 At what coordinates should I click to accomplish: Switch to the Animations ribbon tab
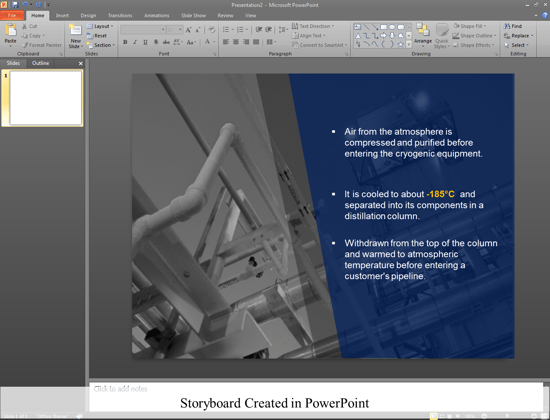156,15
